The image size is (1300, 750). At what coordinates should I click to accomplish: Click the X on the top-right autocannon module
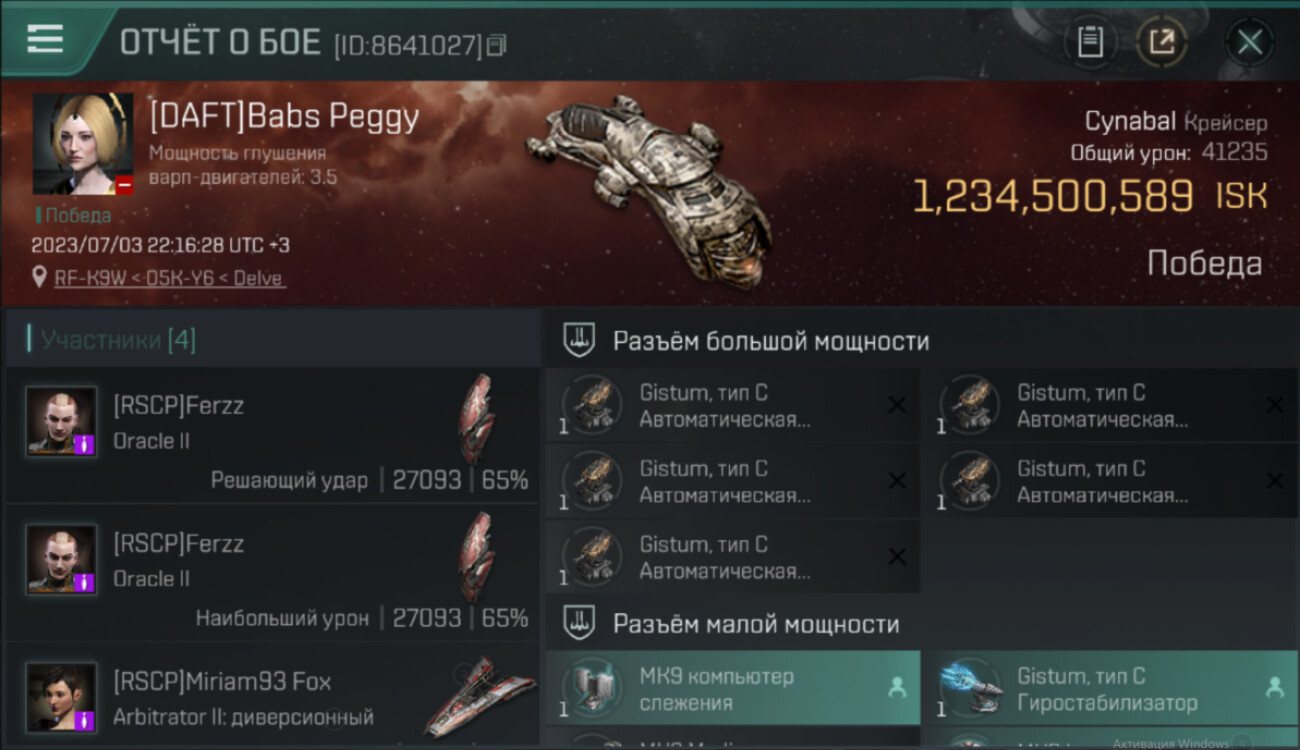[x=1275, y=405]
